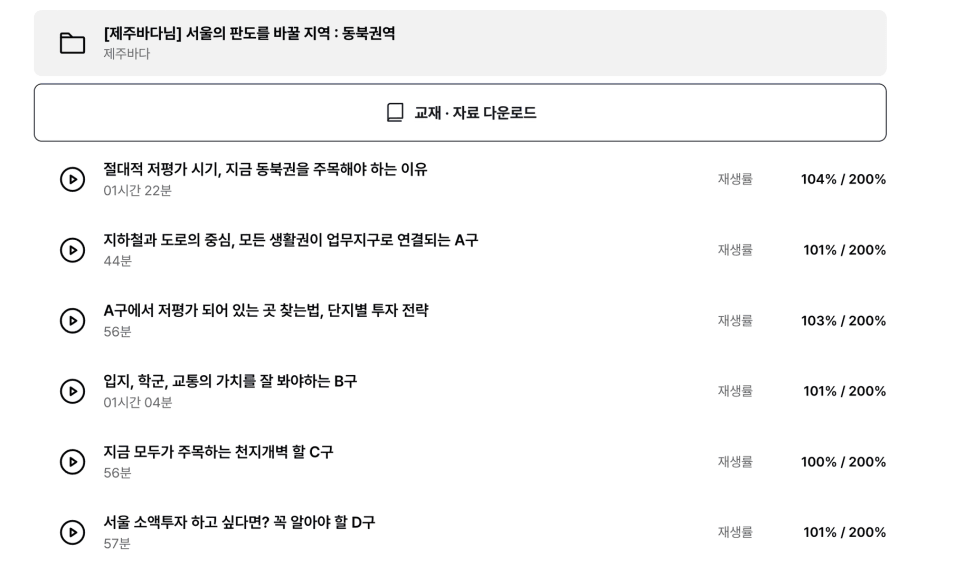Click the folder icon beside 제주바다님 course title
The image size is (965, 576).
72,43
